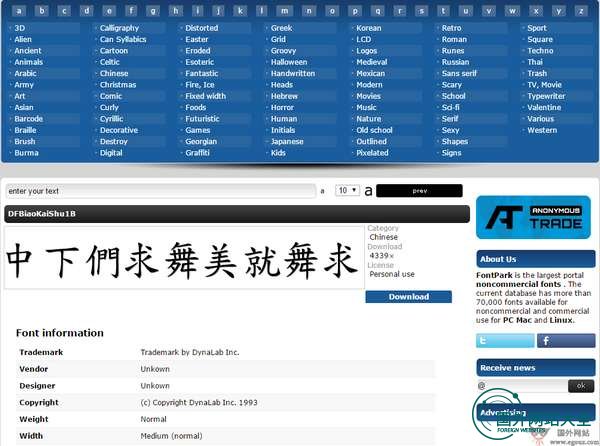Screen dimensions: 600x446
Task: Open the Can Syllabics category link
Action: [x=123, y=39]
